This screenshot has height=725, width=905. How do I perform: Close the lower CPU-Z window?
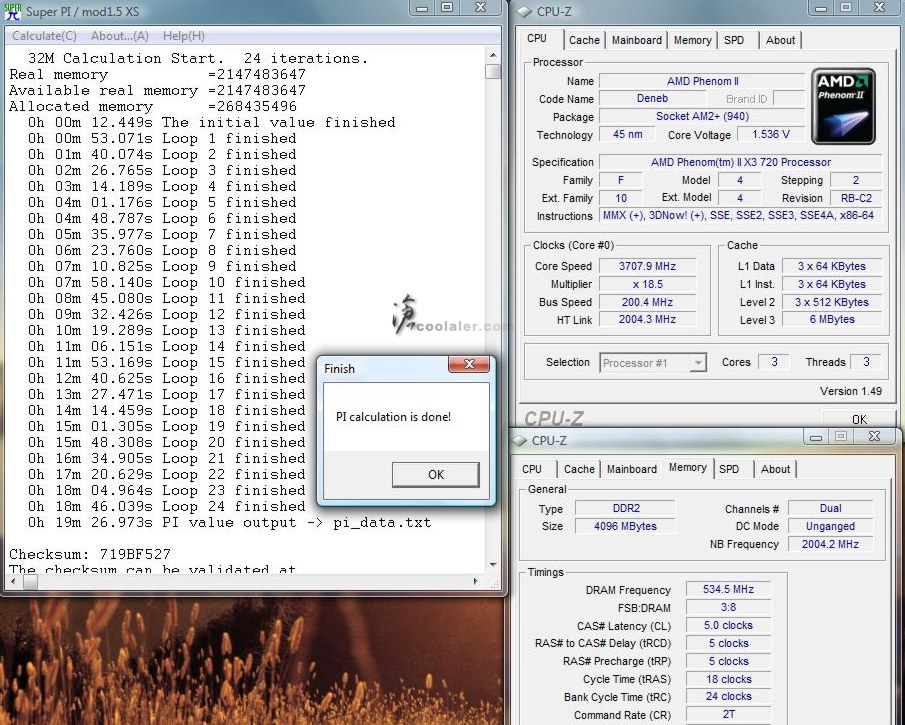874,437
